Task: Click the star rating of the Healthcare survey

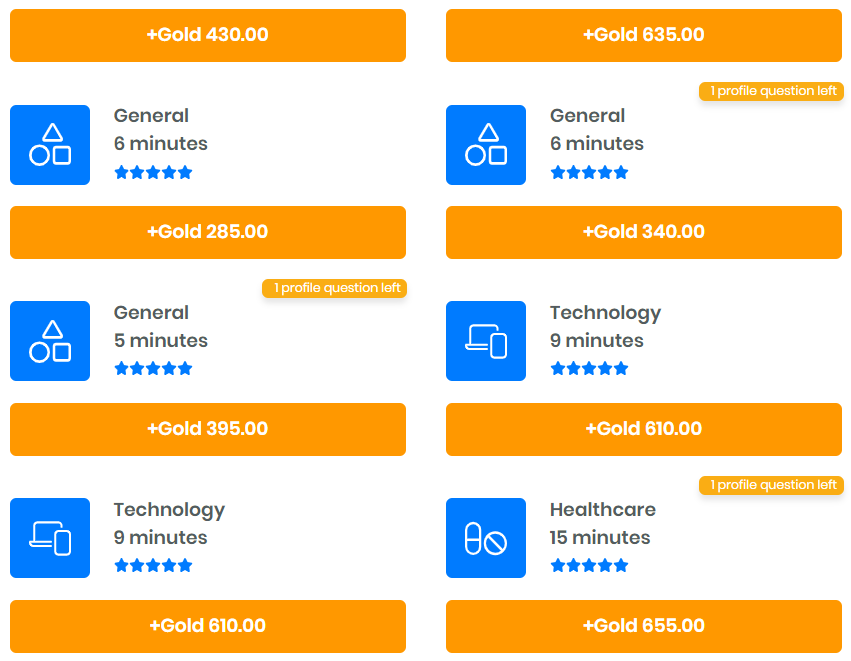Action: [589, 566]
